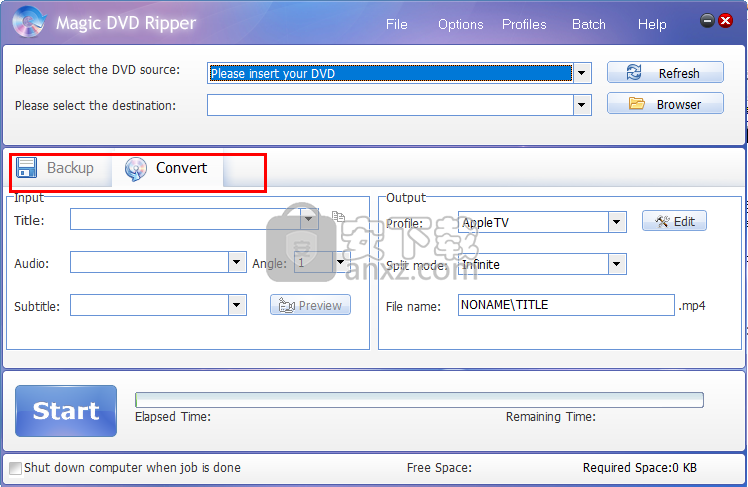The width and height of the screenshot is (748, 487).
Task: Switch to the Convert tab
Action: point(167,168)
